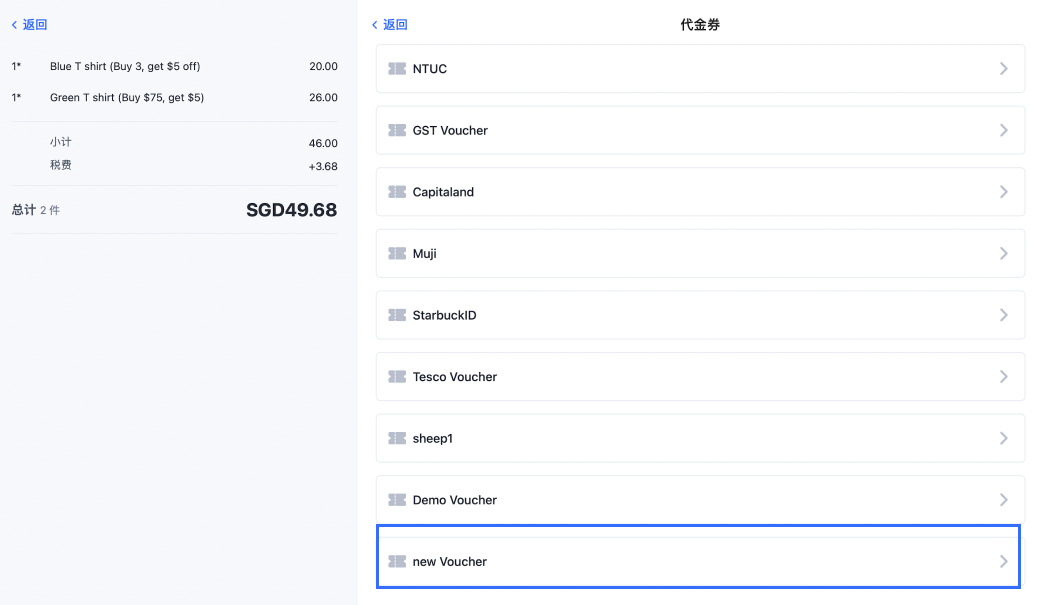The image size is (1038, 605).
Task: Click the 26.00 item price
Action: click(x=323, y=97)
